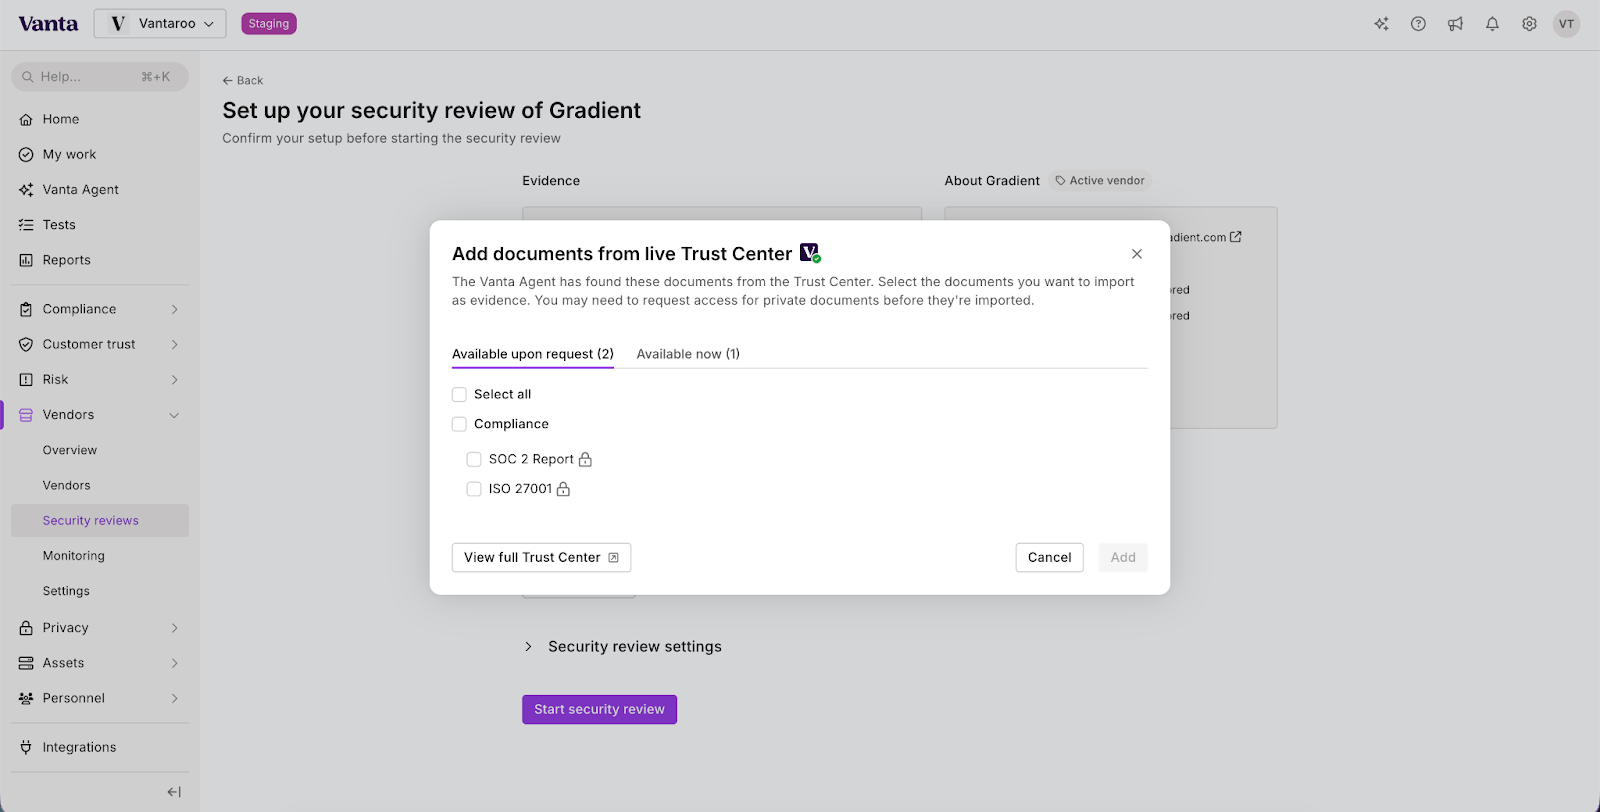This screenshot has height=812, width=1600.
Task: Click the Reports chart icon
Action: click(26, 260)
